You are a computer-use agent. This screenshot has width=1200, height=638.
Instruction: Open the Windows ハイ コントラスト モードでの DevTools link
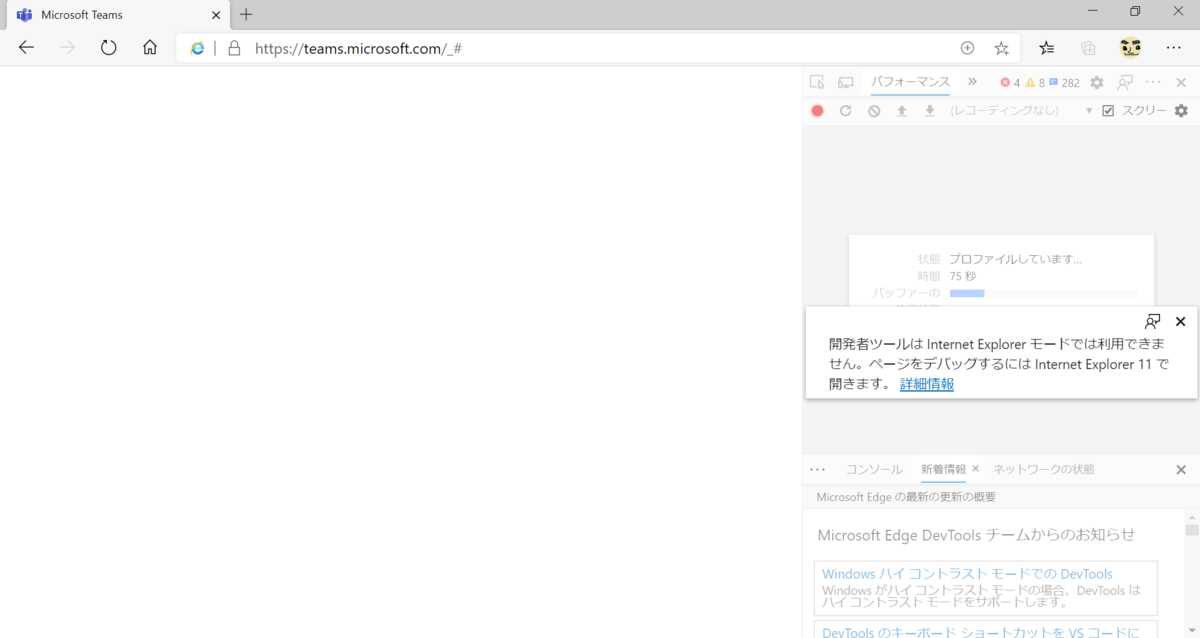tap(967, 574)
